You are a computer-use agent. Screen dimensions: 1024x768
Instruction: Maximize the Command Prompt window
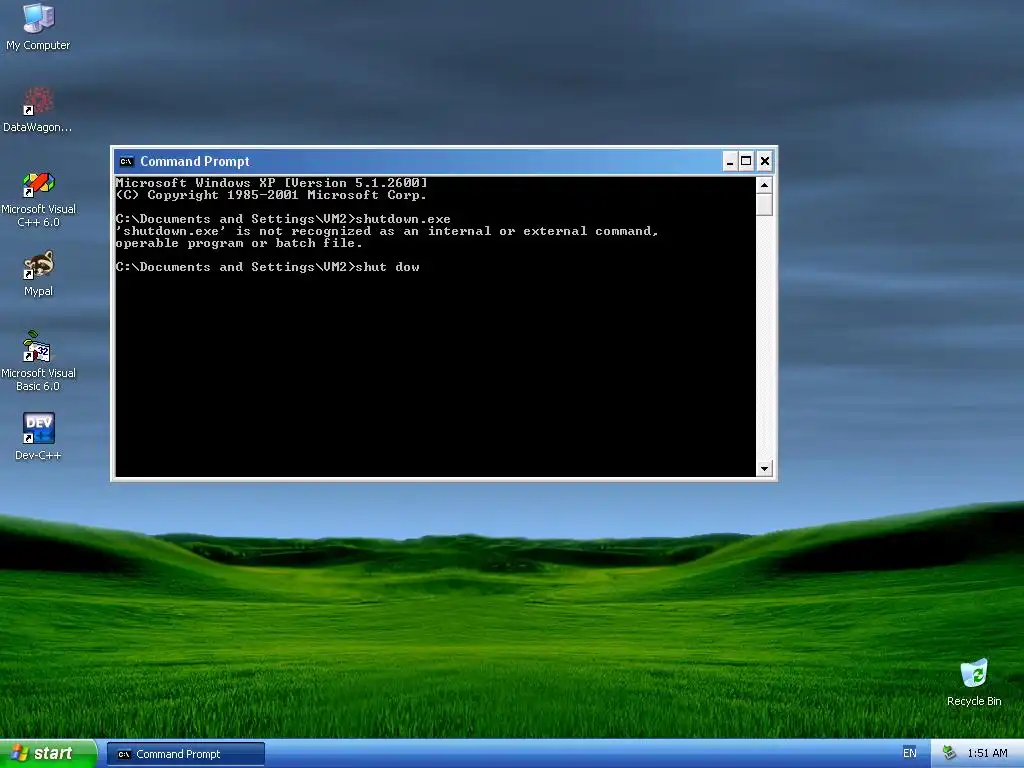click(746, 161)
